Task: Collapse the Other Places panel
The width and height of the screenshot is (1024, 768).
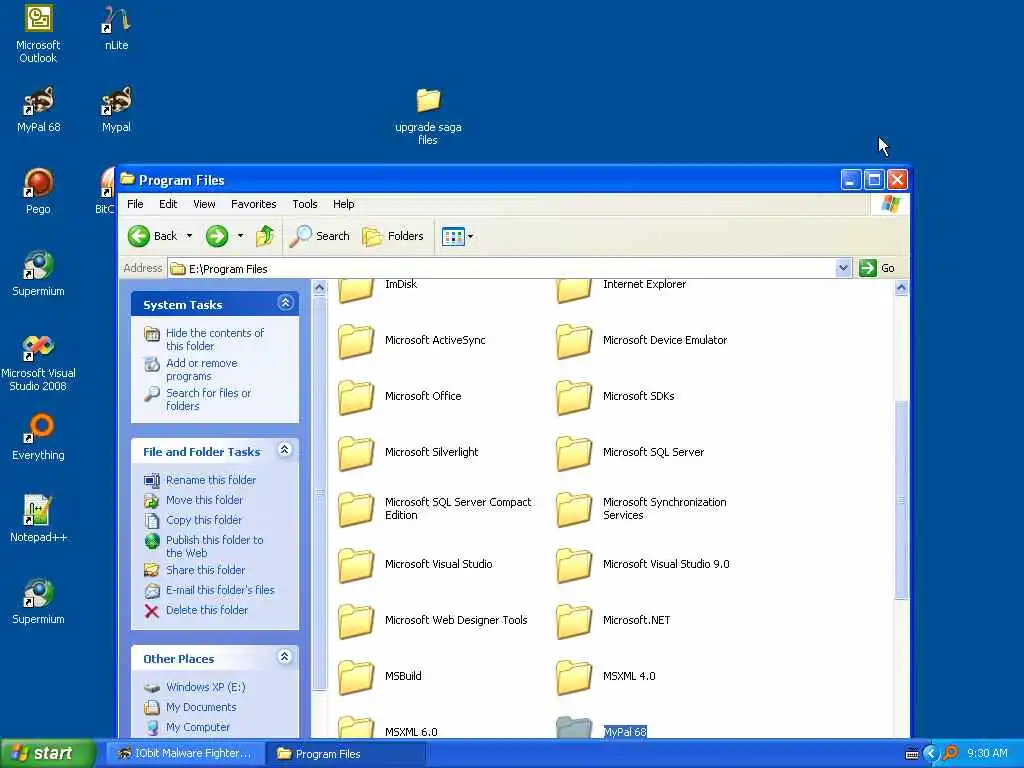Action: coord(285,657)
